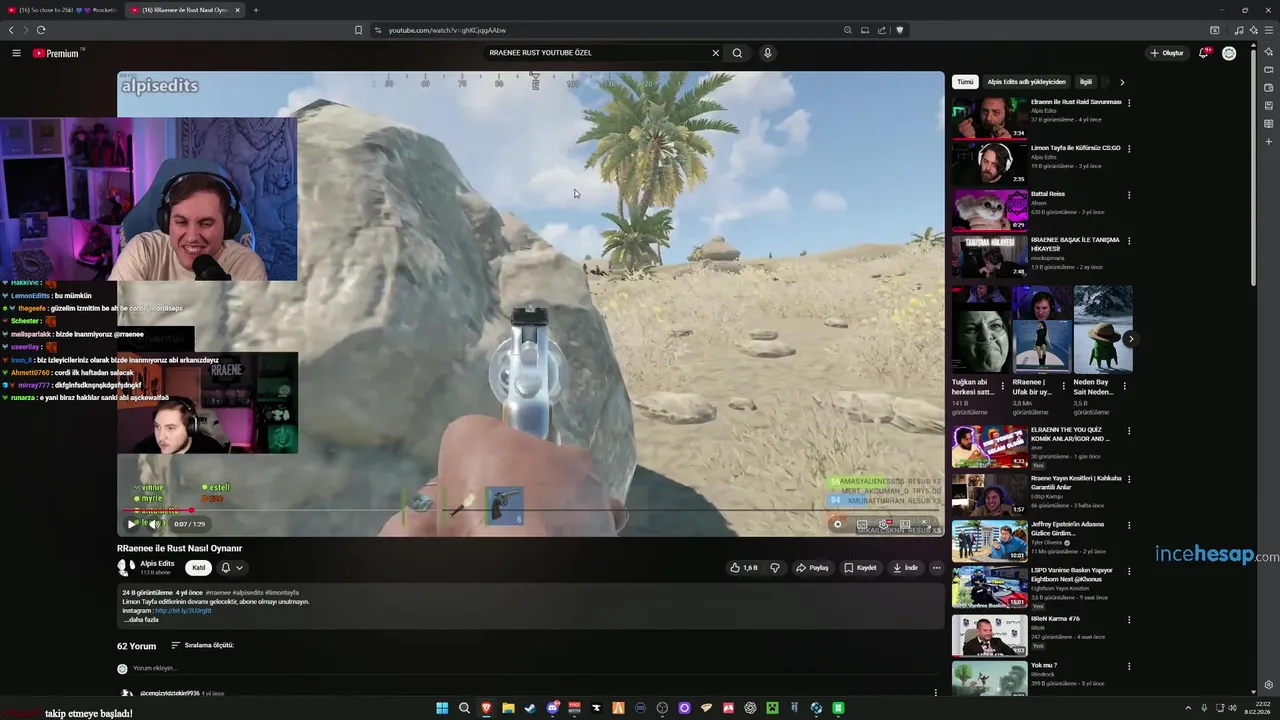This screenshot has height=720, width=1280.
Task: Download video with İndir button
Action: click(x=906, y=568)
